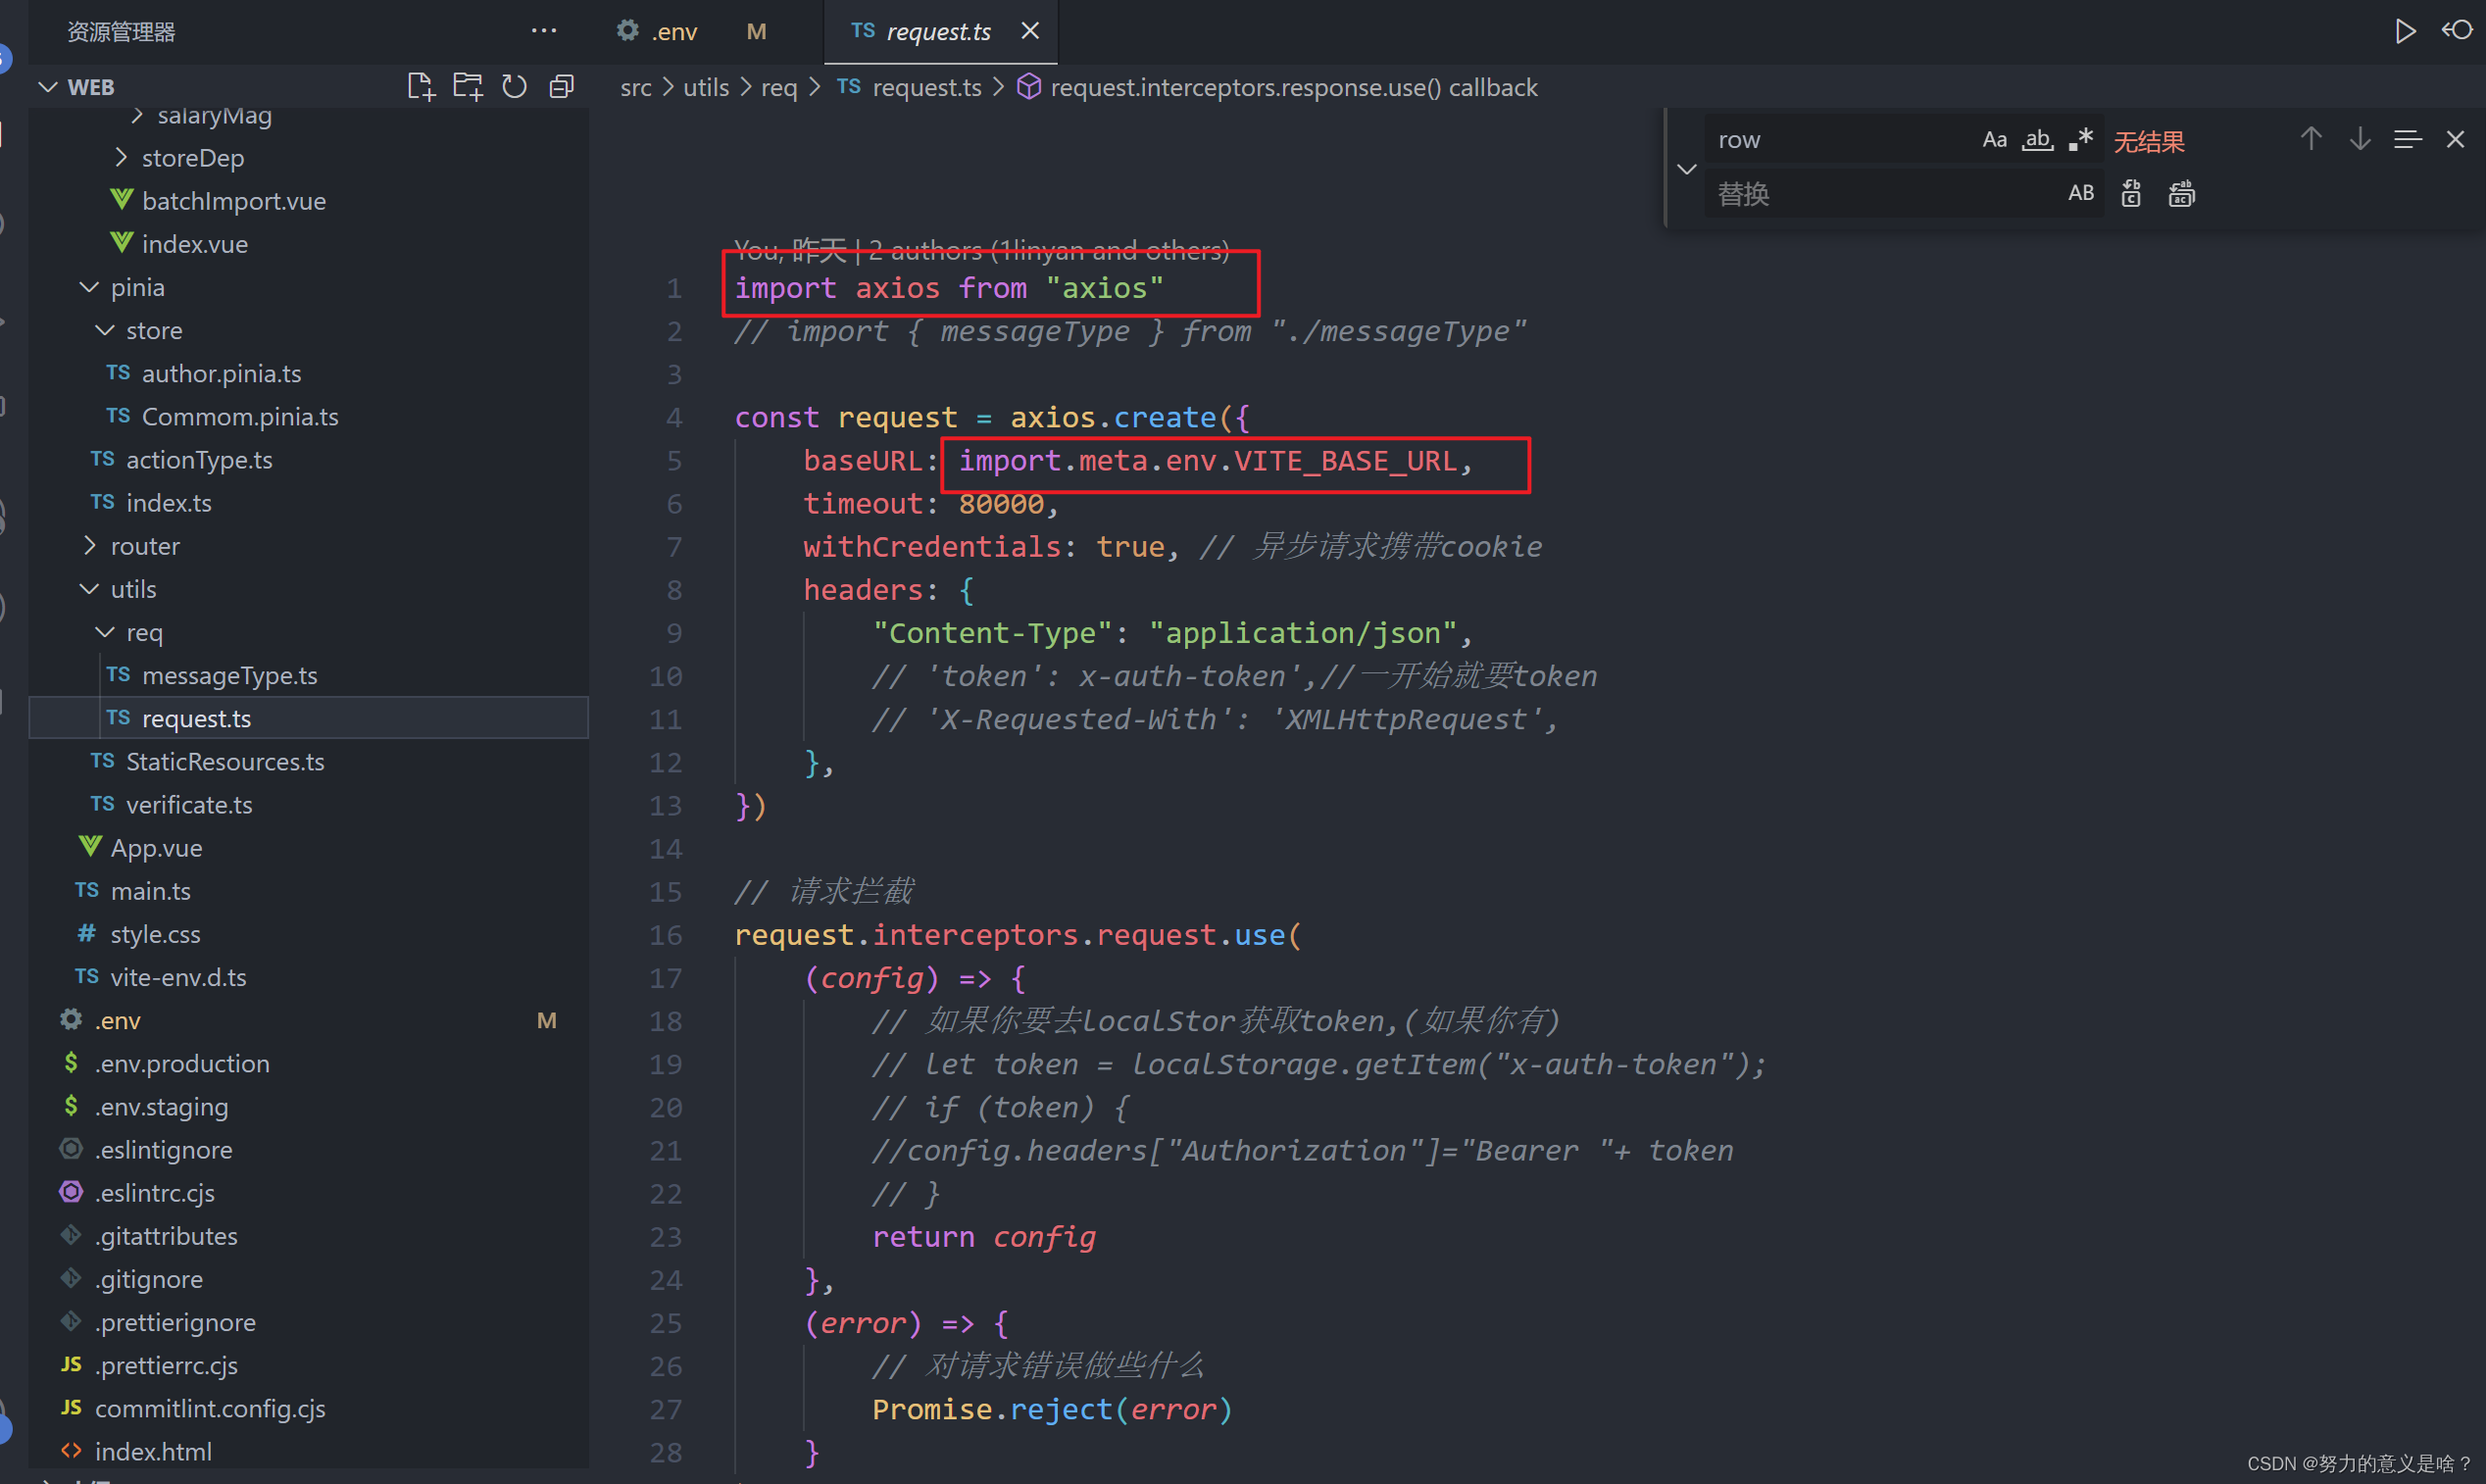Open App.vue file
Screen dimensions: 2486x1484
click(156, 847)
